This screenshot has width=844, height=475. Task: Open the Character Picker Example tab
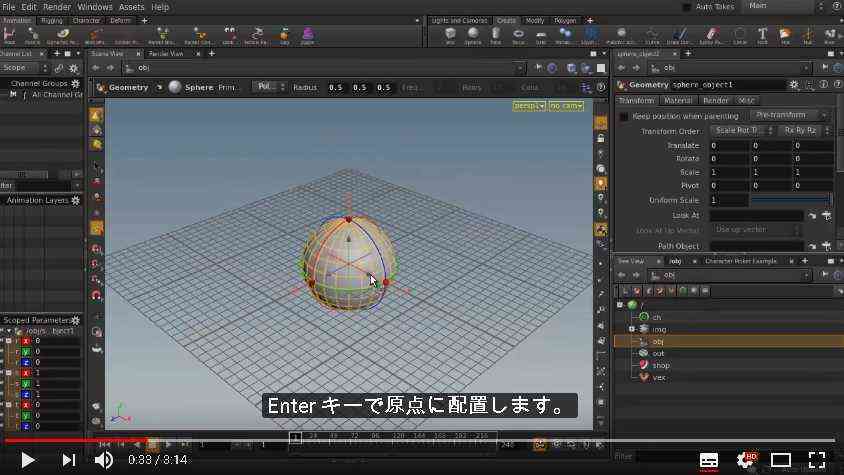coord(741,261)
